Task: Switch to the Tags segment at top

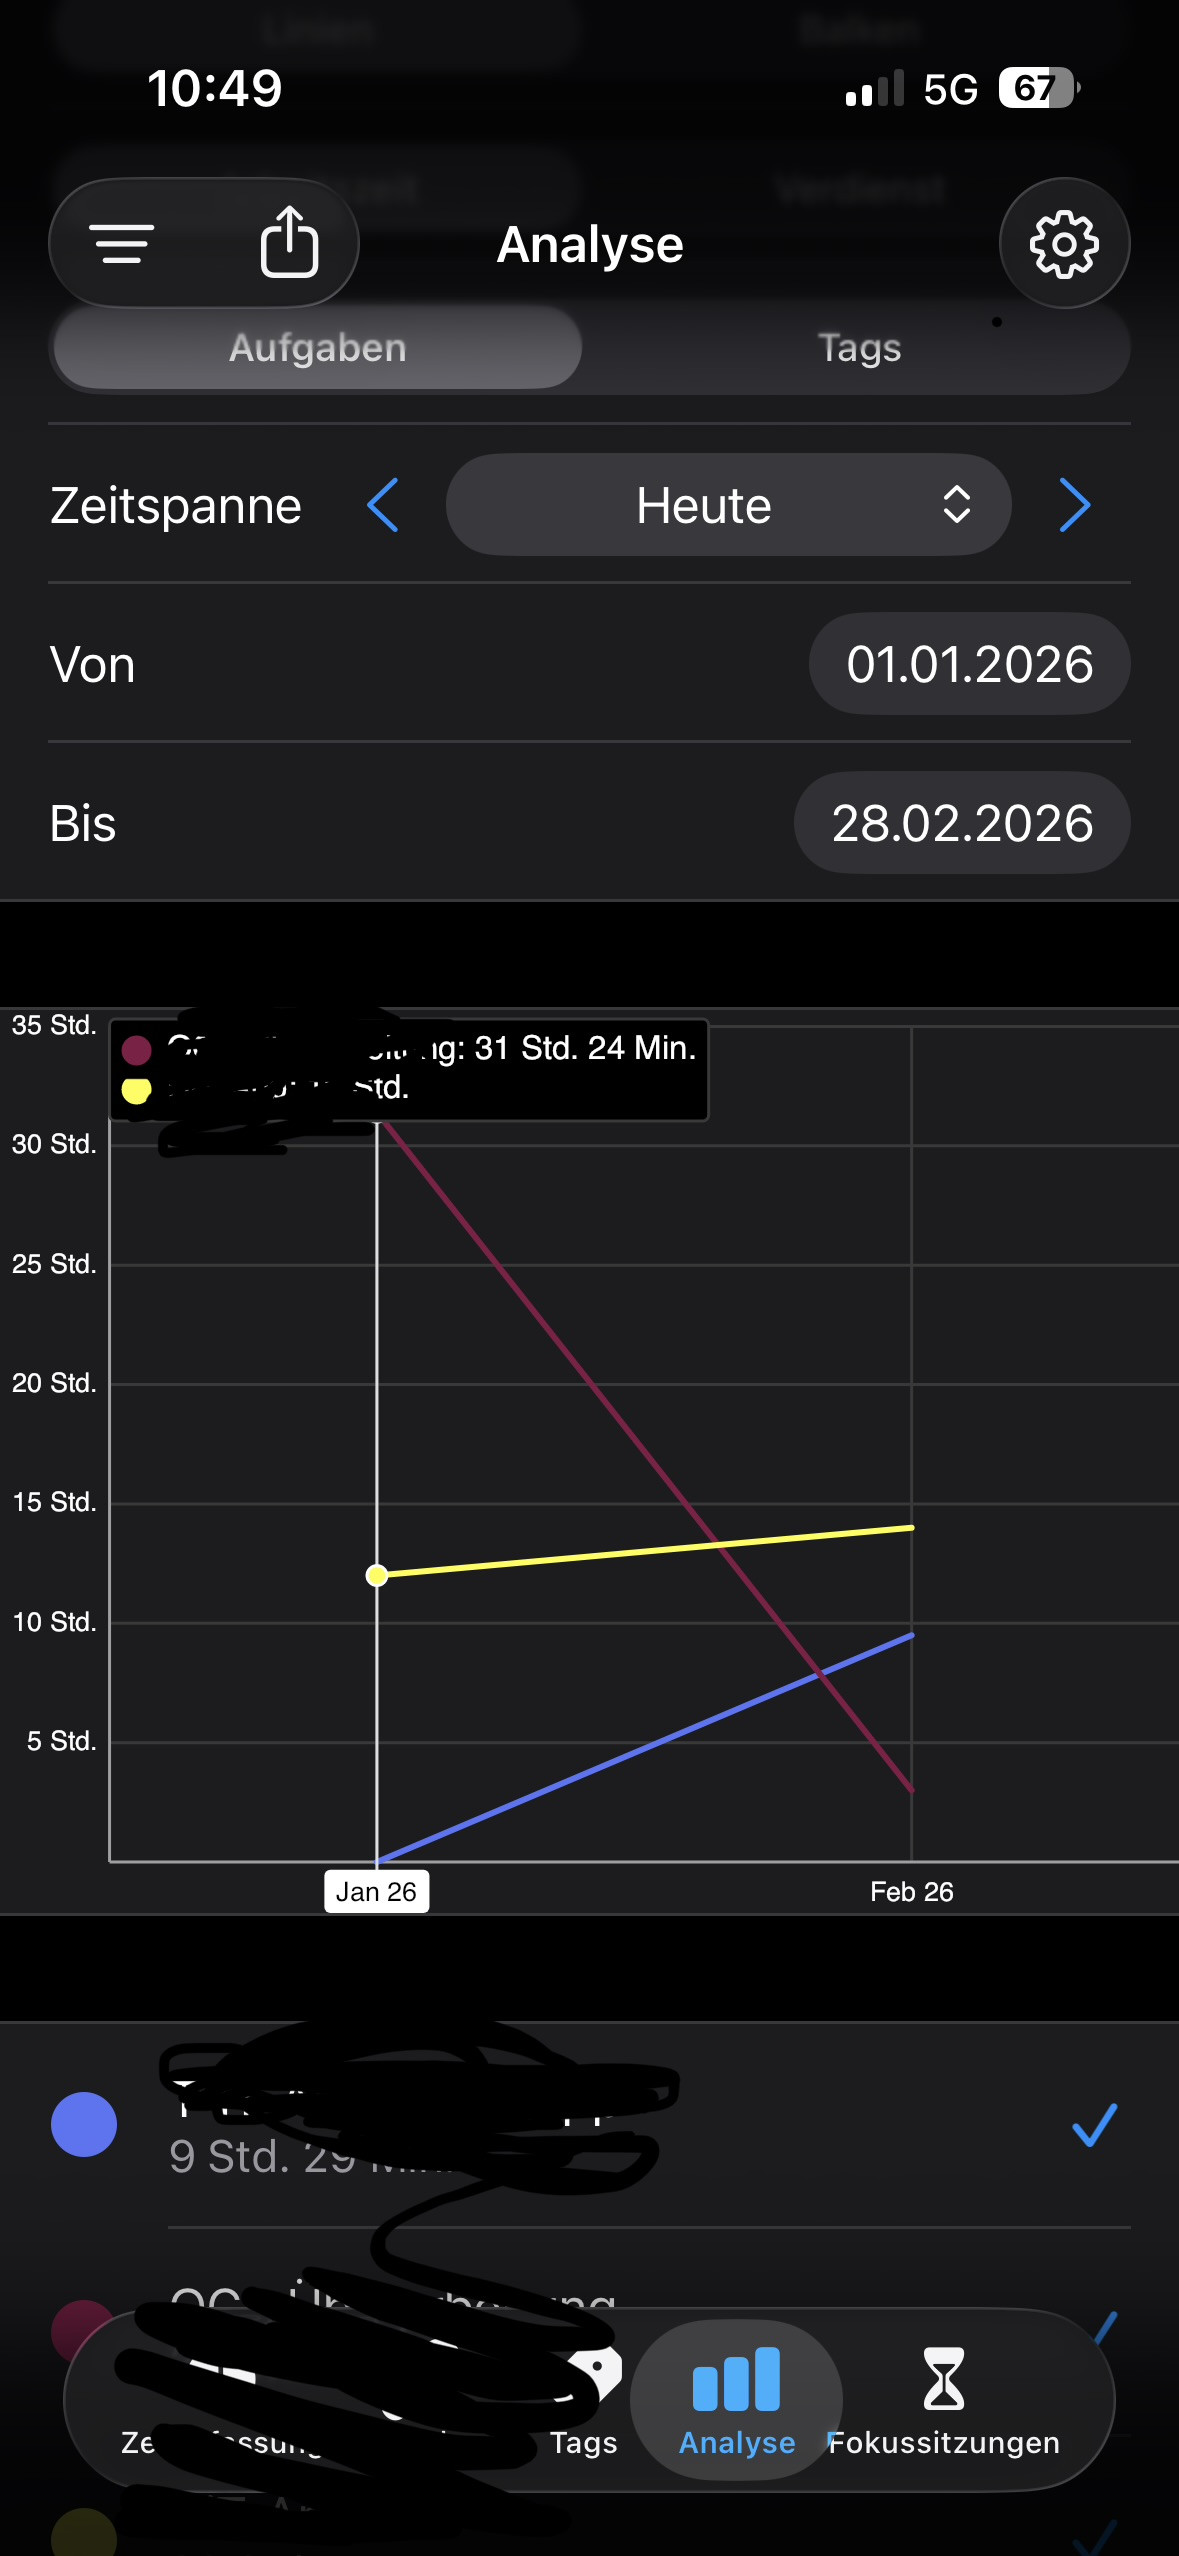Action: [x=859, y=348]
